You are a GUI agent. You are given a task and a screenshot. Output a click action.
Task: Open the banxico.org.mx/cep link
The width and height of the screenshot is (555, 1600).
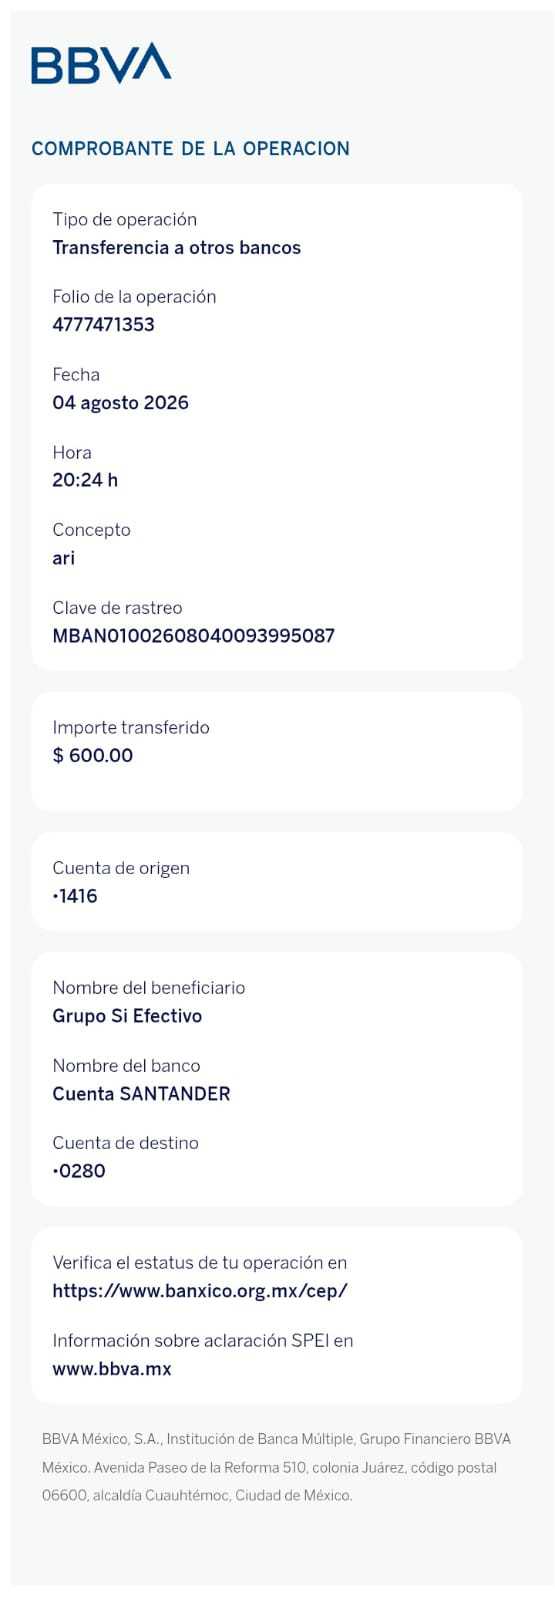point(200,1291)
